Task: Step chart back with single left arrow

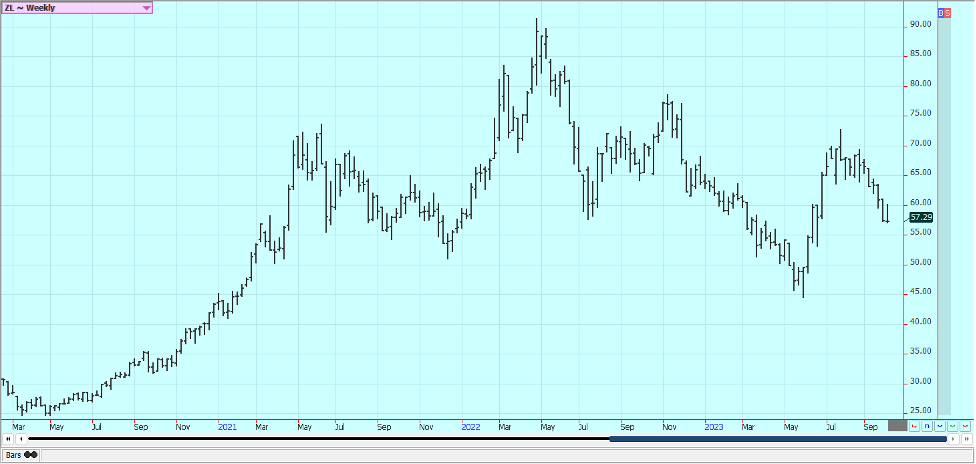Action: point(21,439)
